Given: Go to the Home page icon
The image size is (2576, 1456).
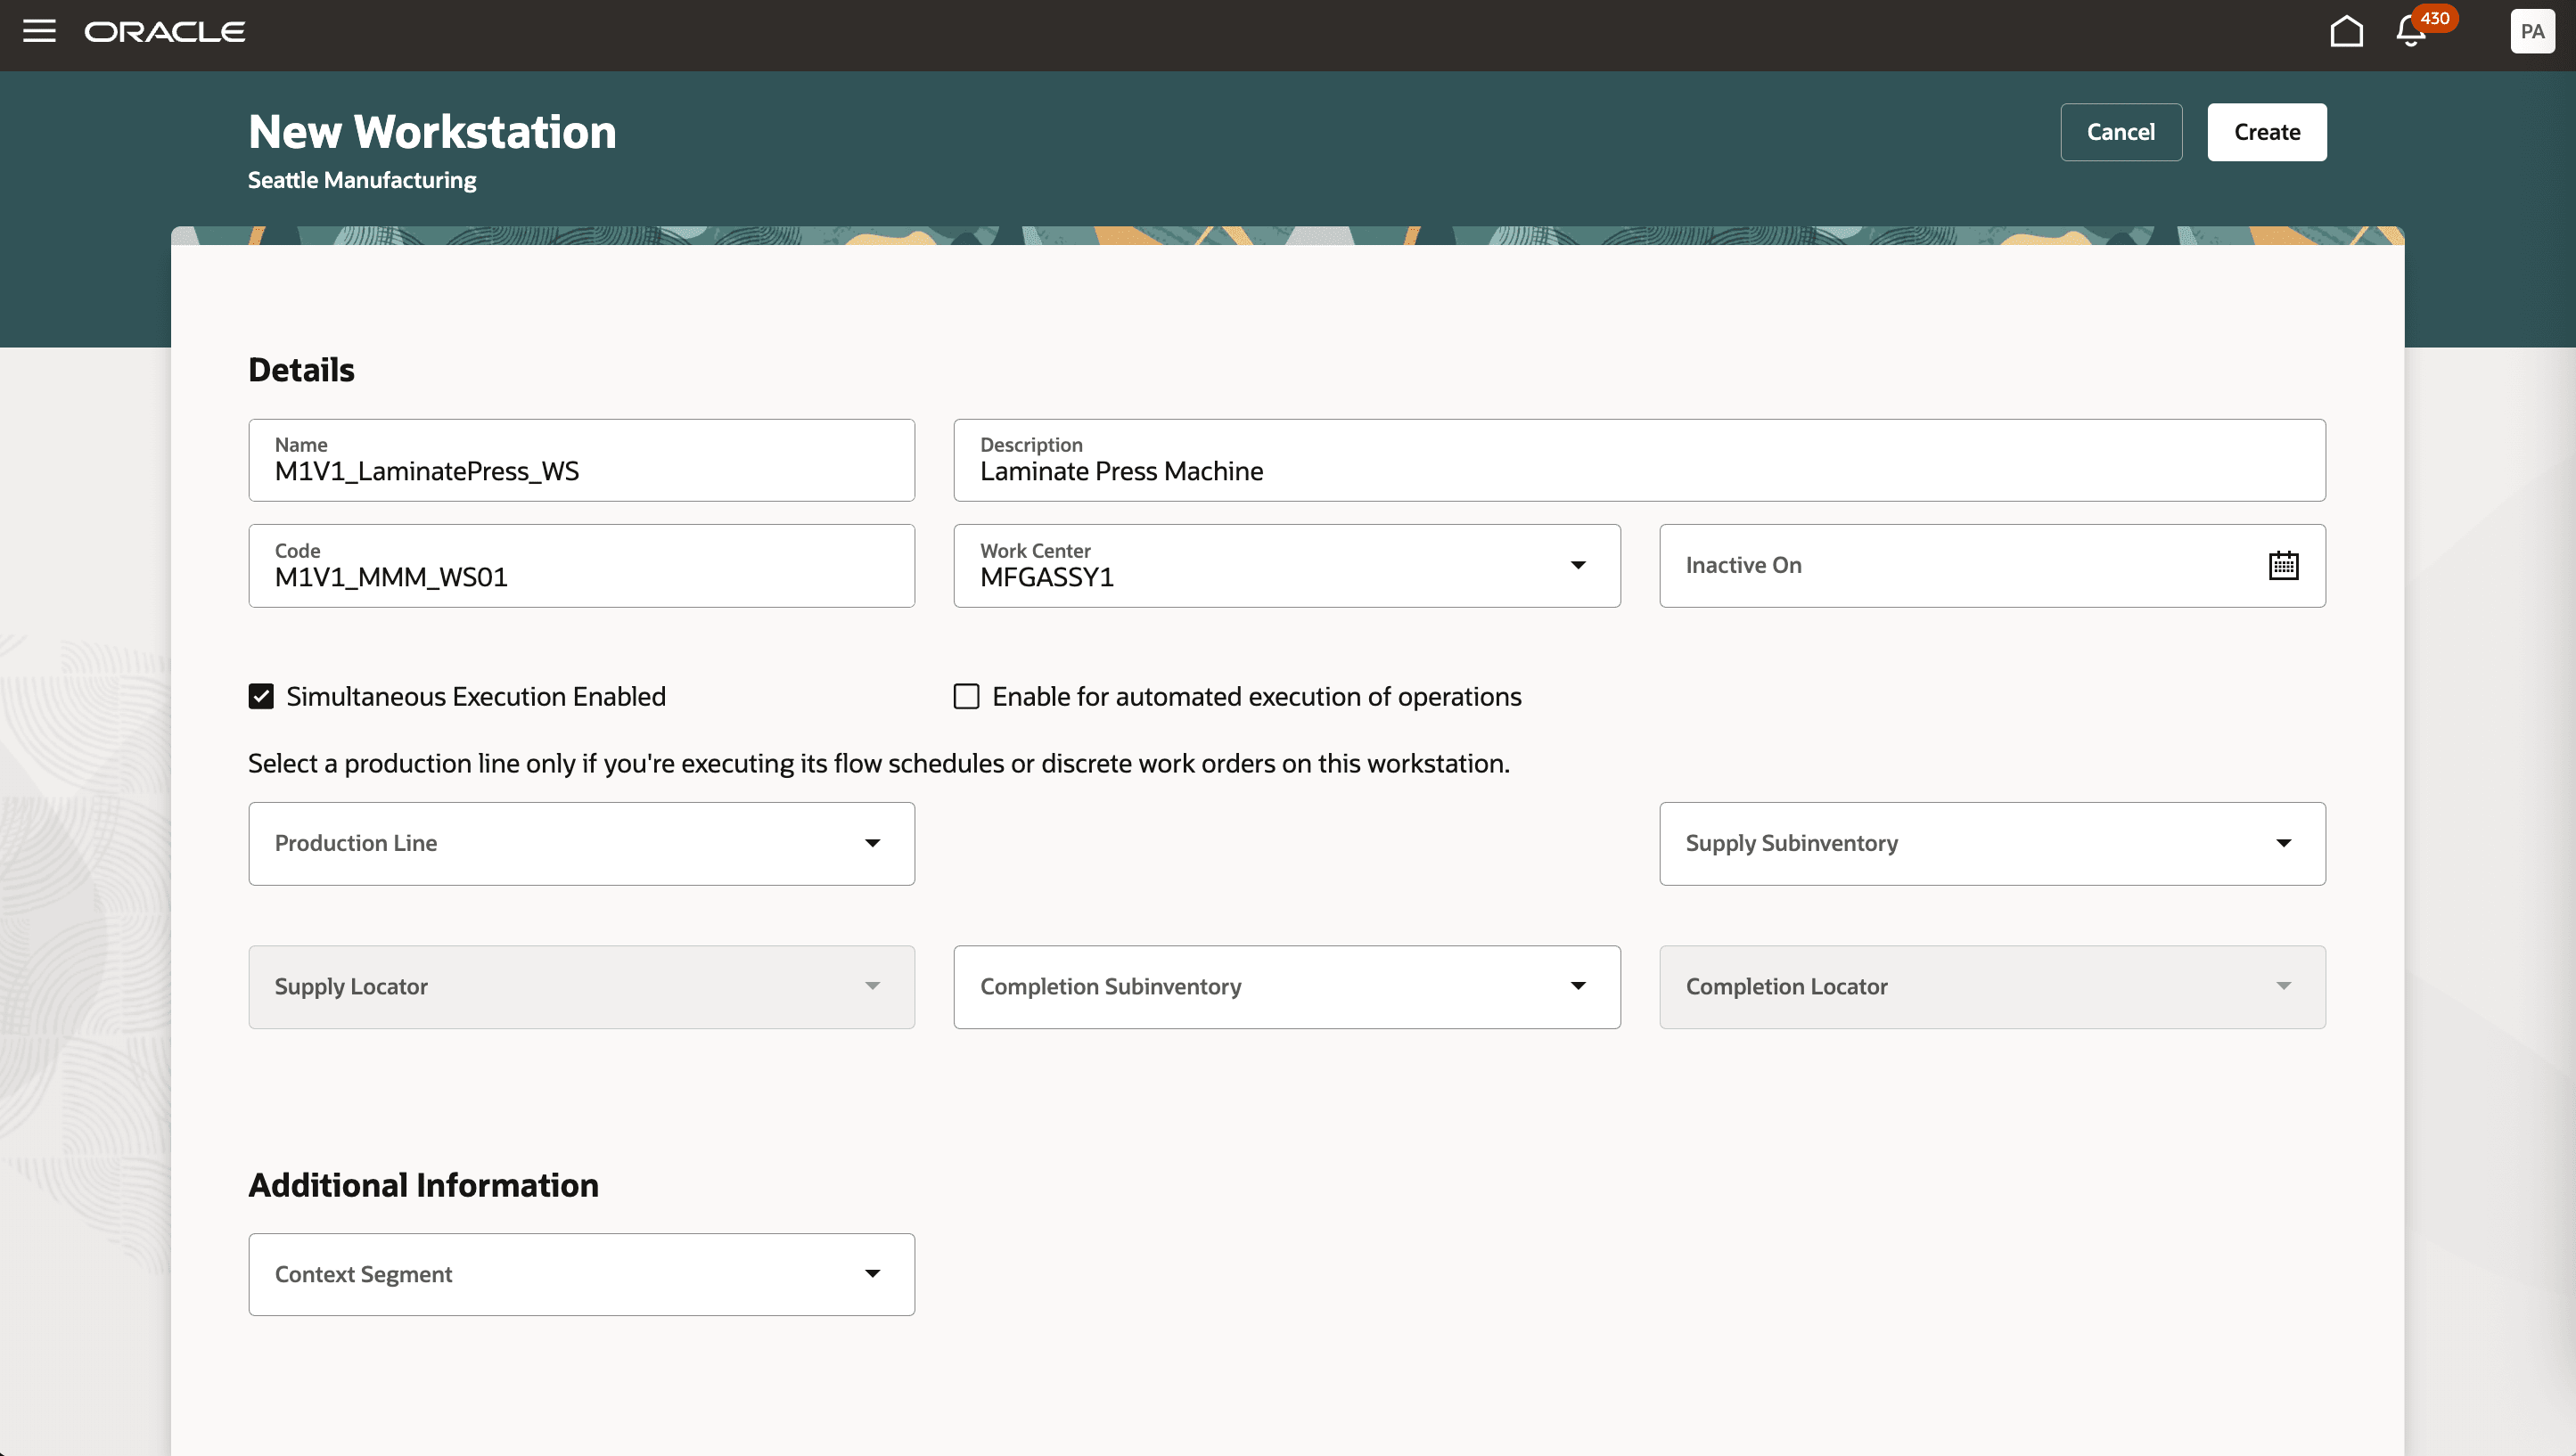Looking at the screenshot, I should click(x=2346, y=31).
